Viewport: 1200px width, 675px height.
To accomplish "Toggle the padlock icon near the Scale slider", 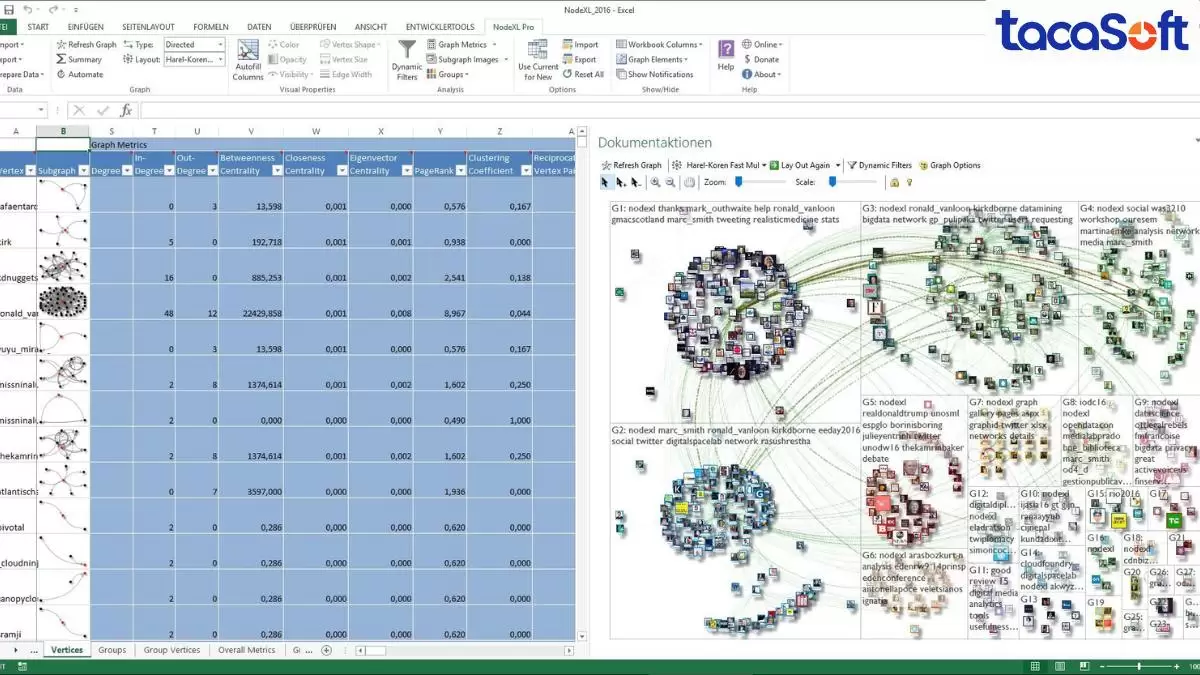I will pyautogui.click(x=894, y=182).
